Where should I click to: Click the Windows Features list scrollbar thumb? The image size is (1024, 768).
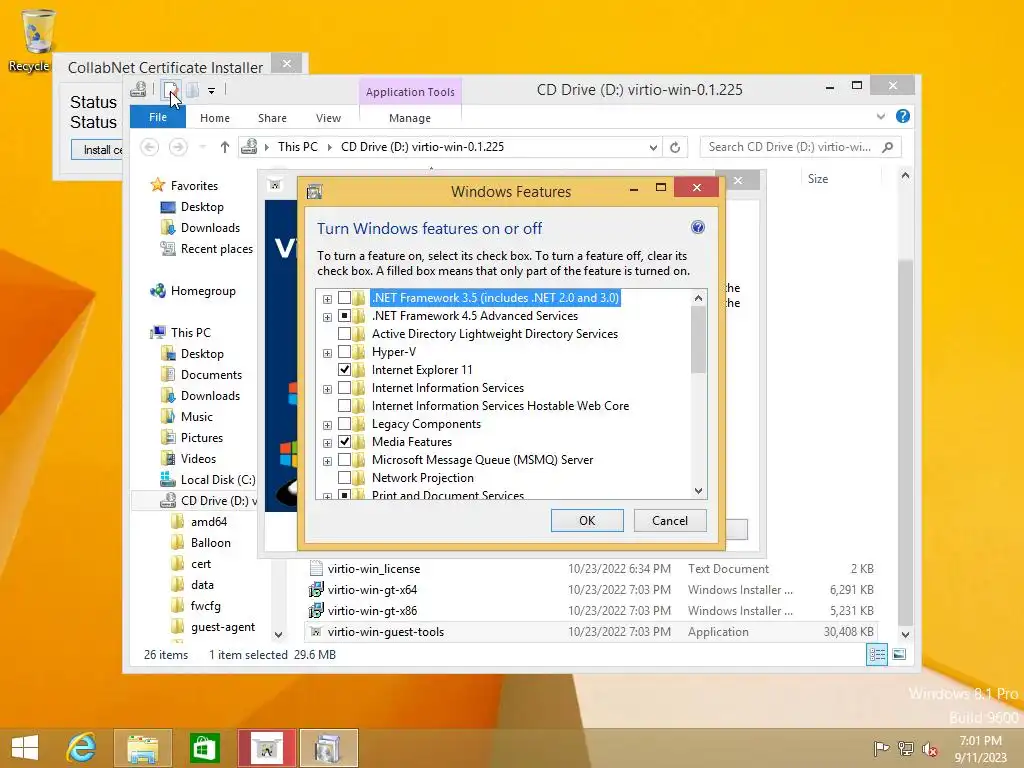(699, 340)
